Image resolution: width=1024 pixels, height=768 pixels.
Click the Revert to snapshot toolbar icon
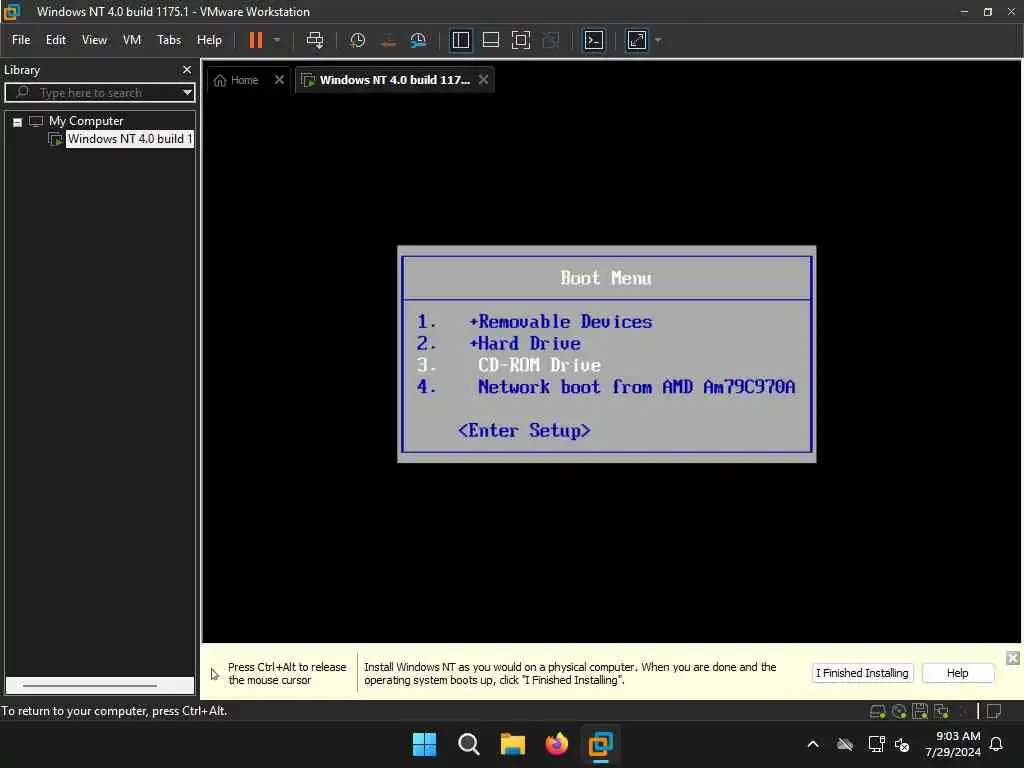[388, 40]
